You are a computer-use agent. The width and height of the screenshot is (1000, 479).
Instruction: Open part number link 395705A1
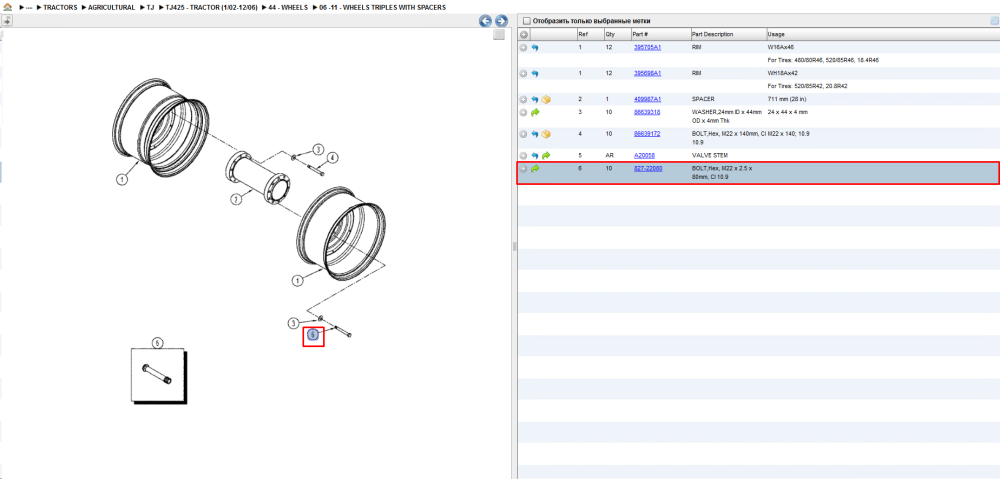coord(647,47)
